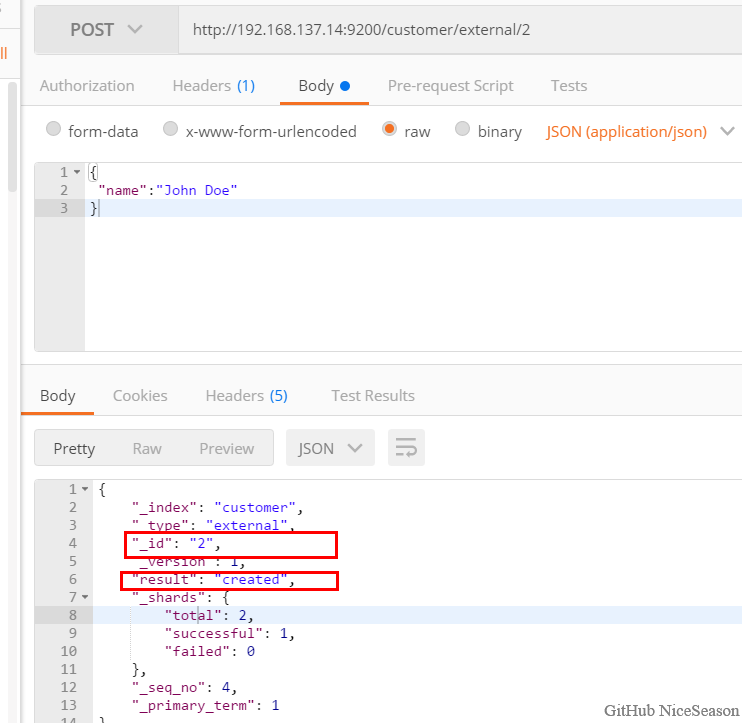Select the raw body option
Image resolution: width=742 pixels, height=723 pixels.
(x=389, y=129)
